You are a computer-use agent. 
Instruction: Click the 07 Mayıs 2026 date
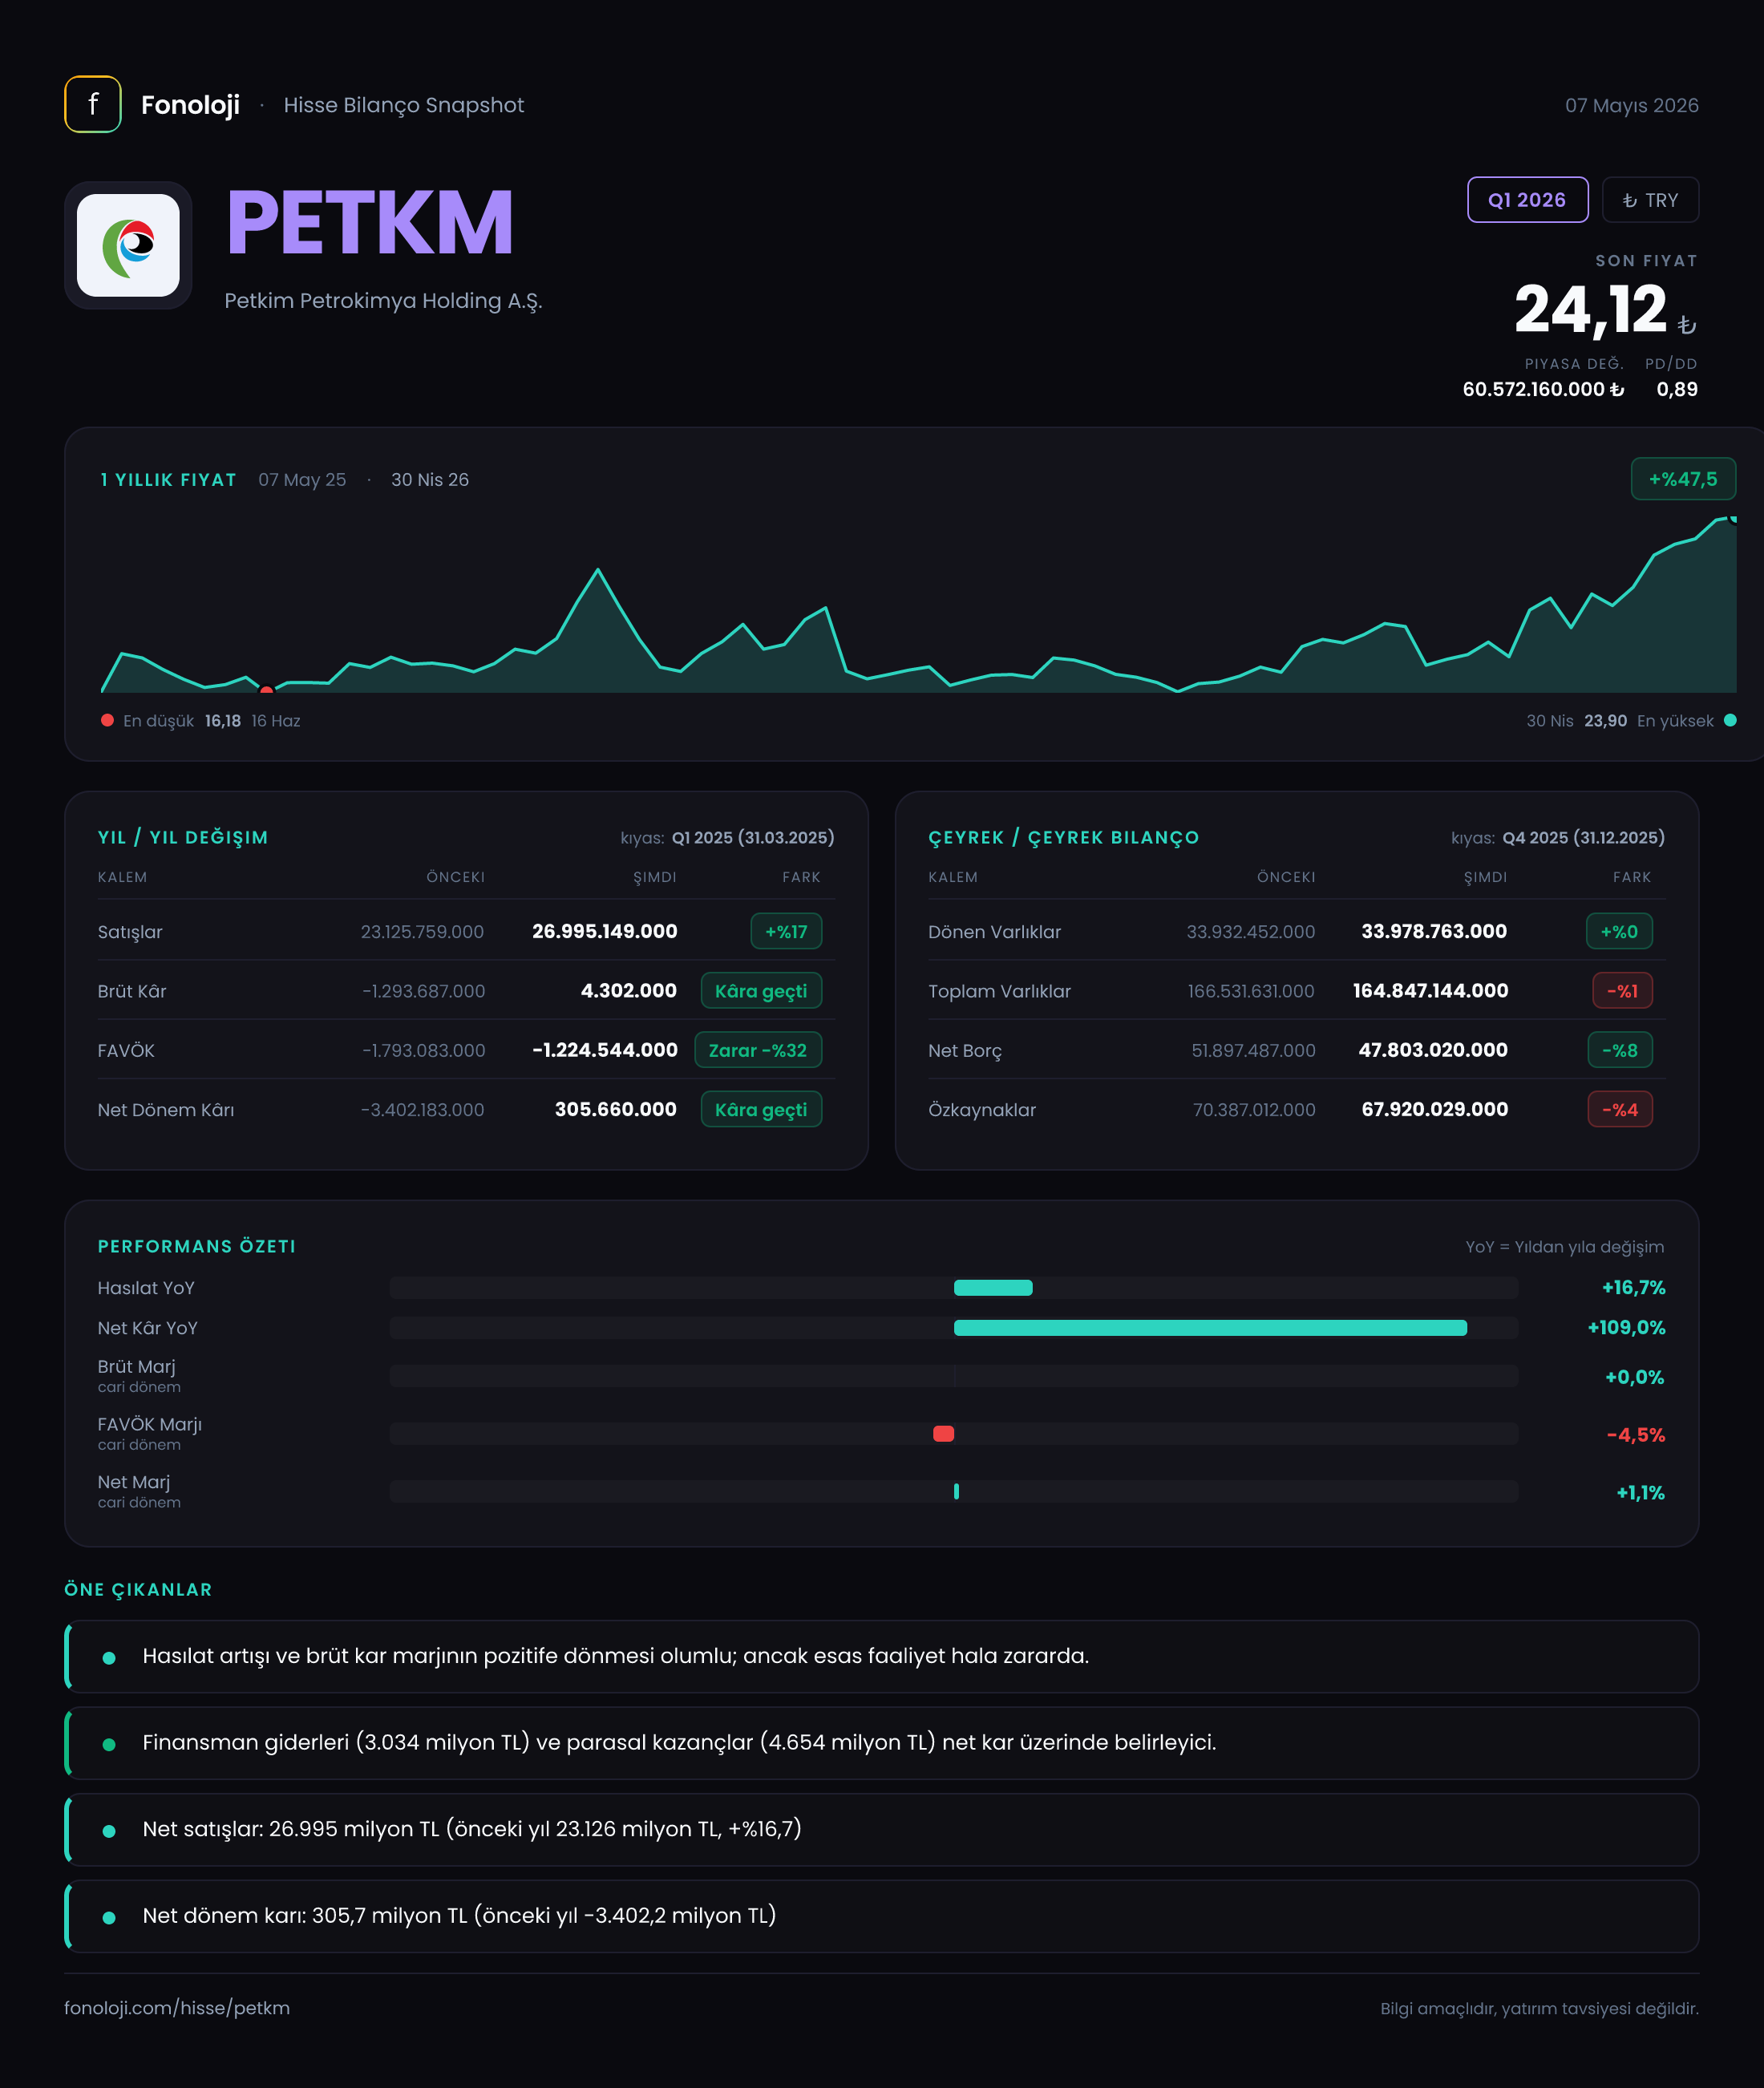coord(1632,105)
